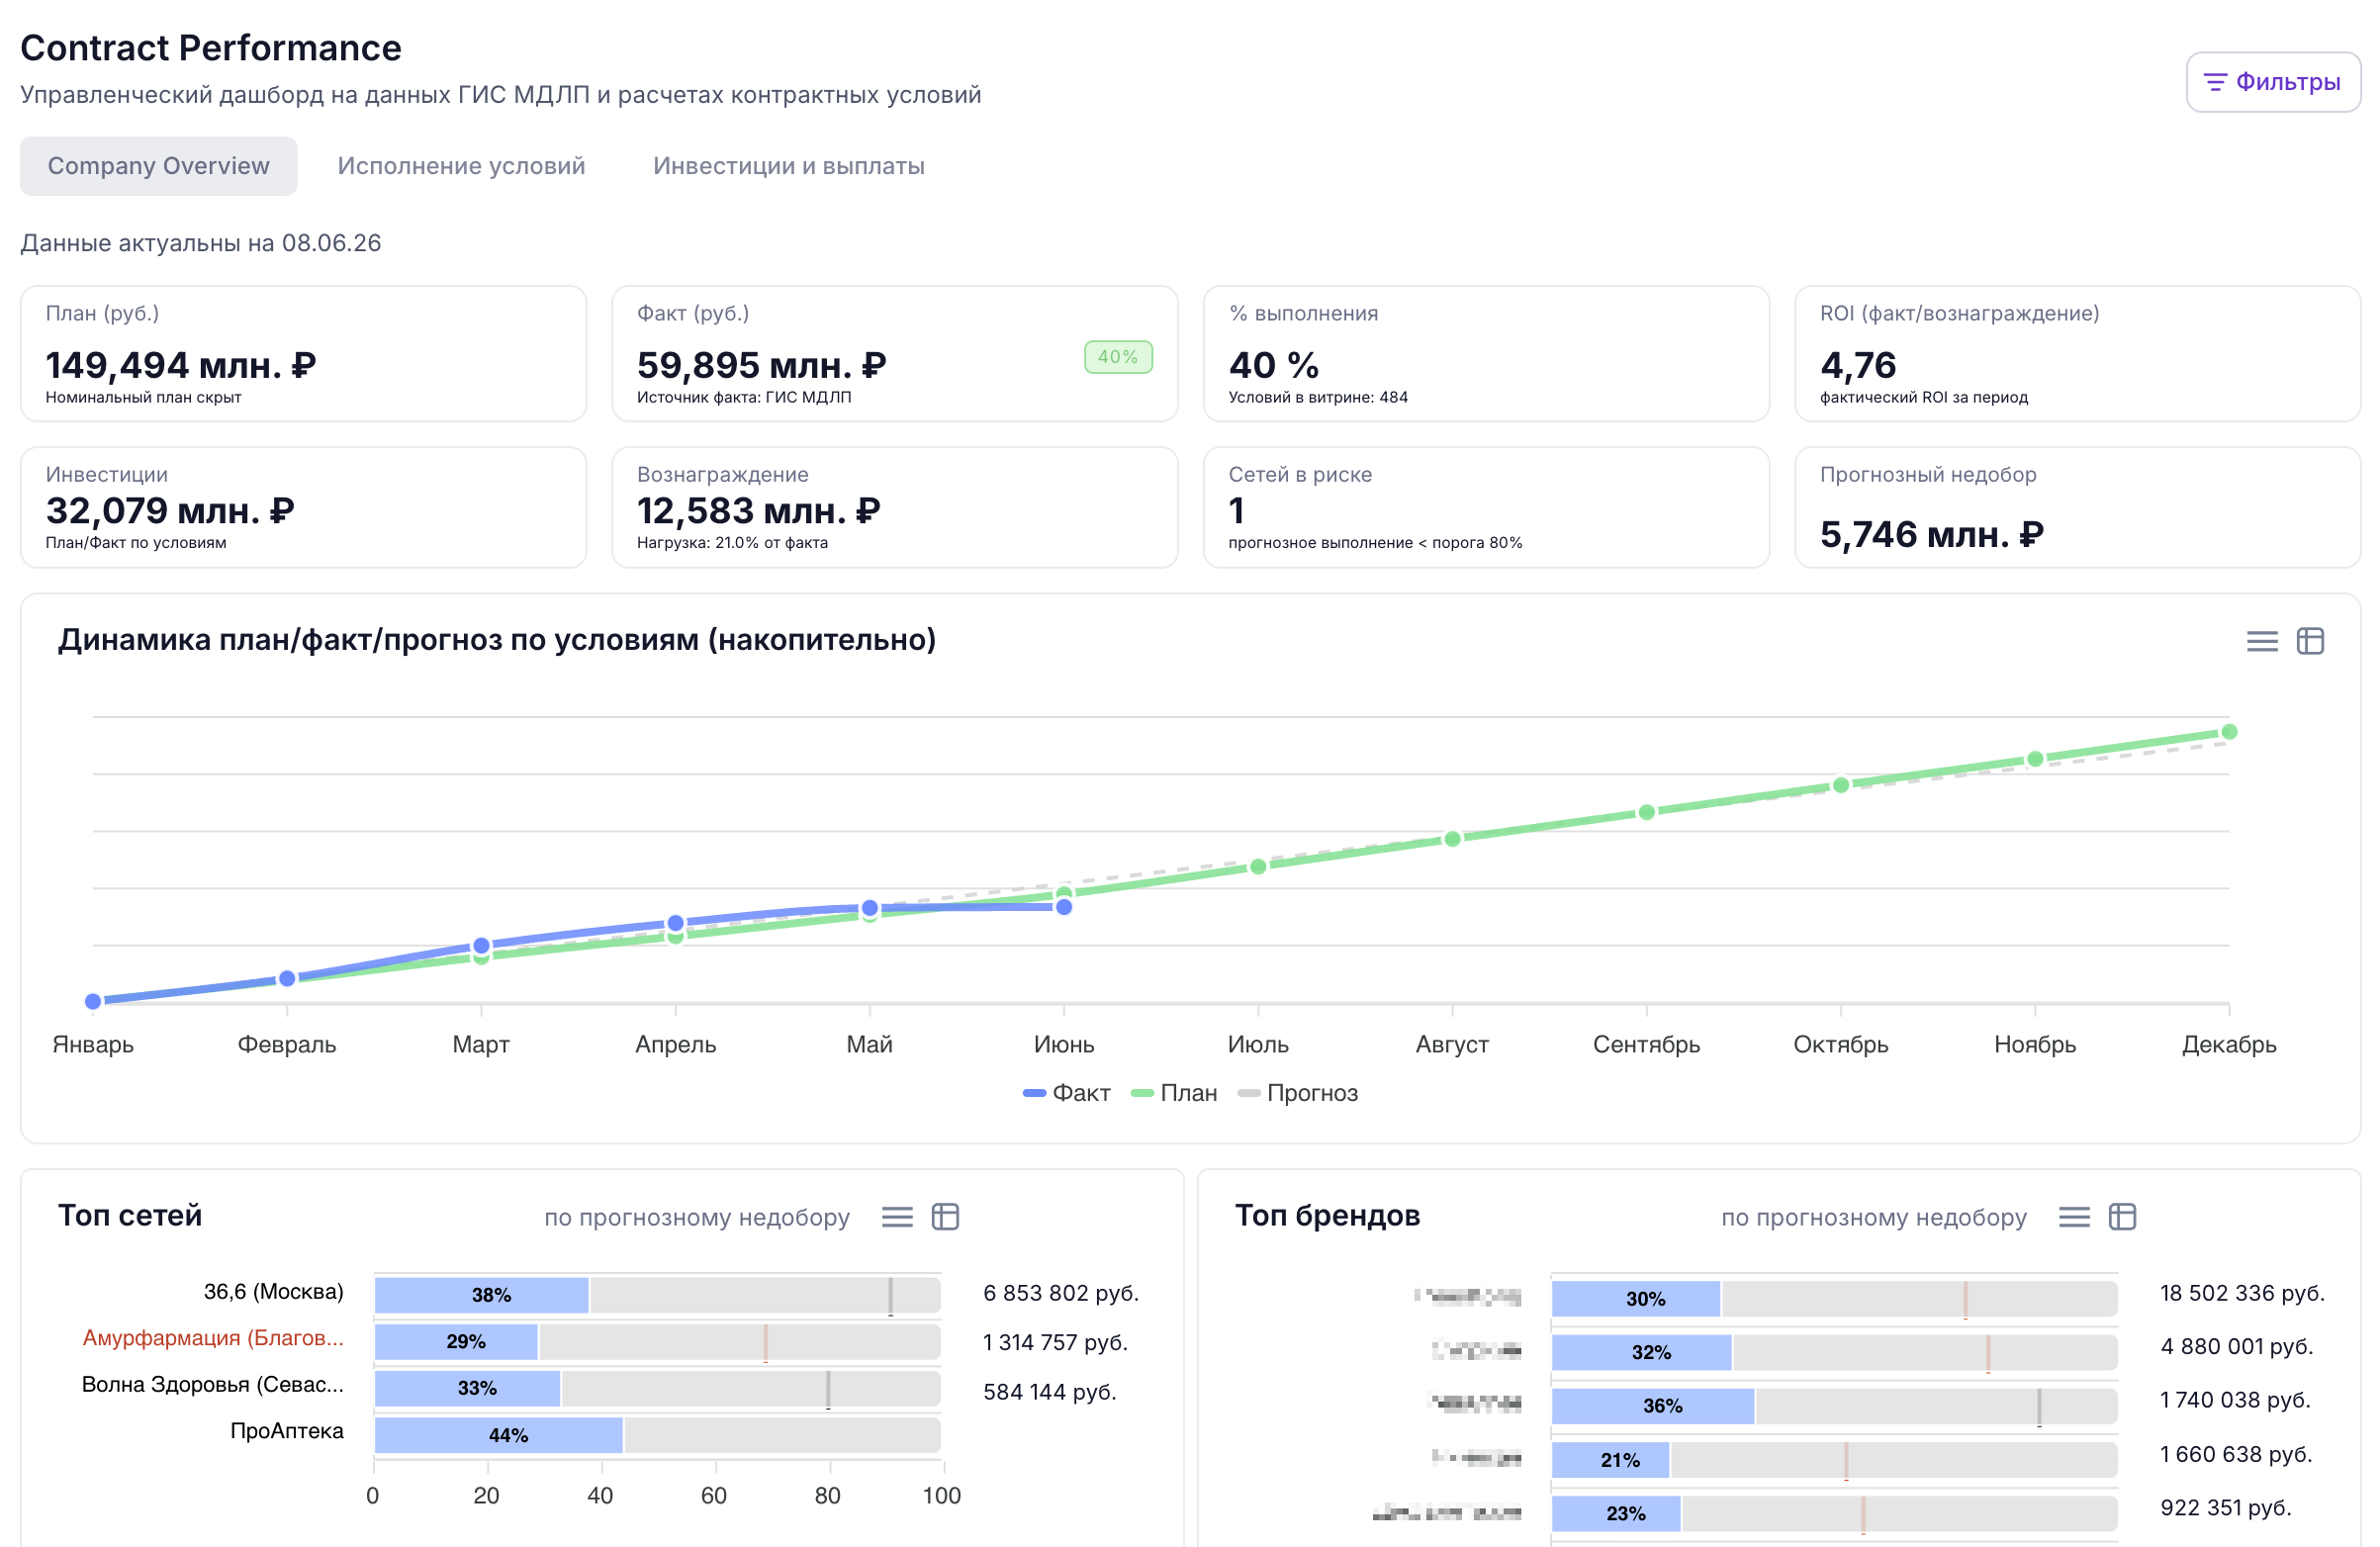This screenshot has width=2380, height=1547.
Task: Switch to Инвестиции и выплаты tab
Action: [x=788, y=166]
